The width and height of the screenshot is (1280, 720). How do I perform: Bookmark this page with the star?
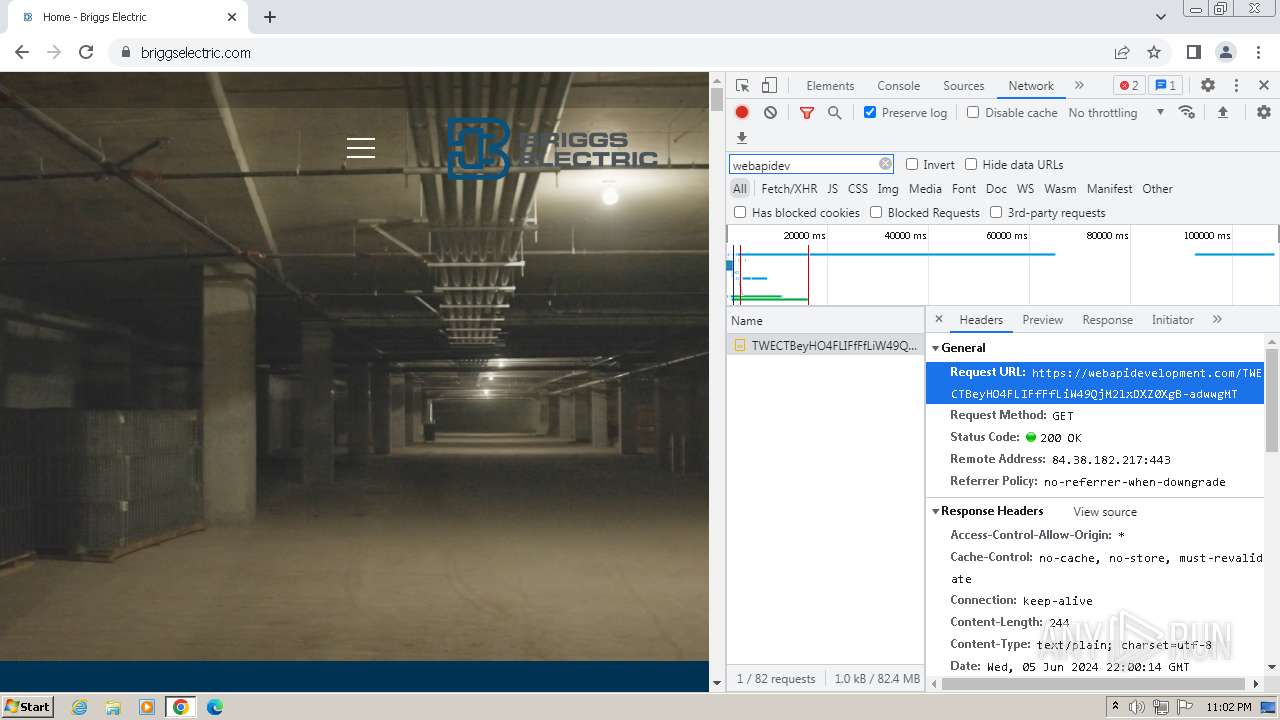[x=1154, y=52]
